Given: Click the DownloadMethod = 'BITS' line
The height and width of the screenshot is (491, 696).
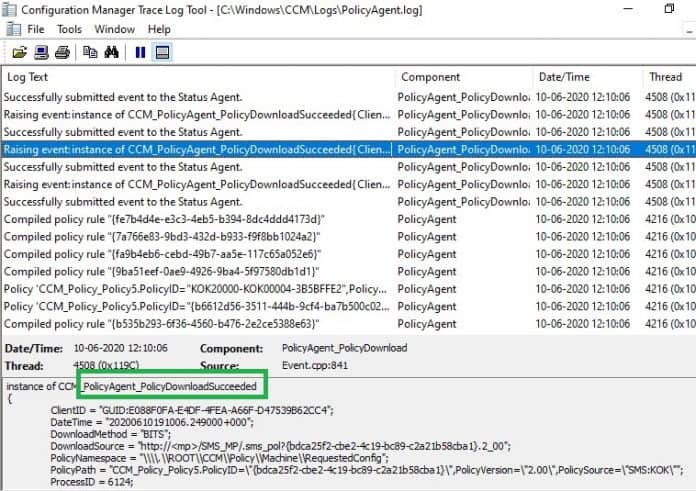Looking at the screenshot, I should click(x=111, y=434).
